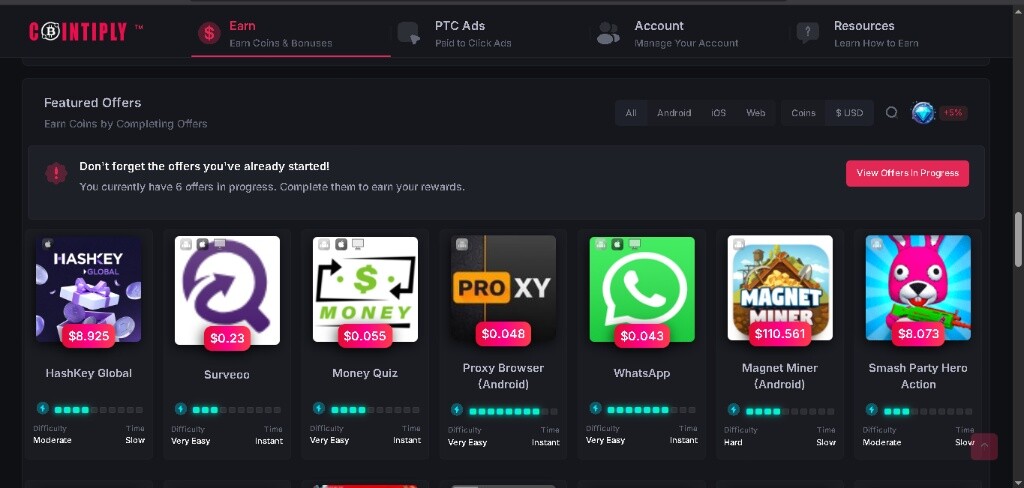Click the $8.073 reward badge on Smash Party Hero
1024x488 pixels.
point(918,334)
